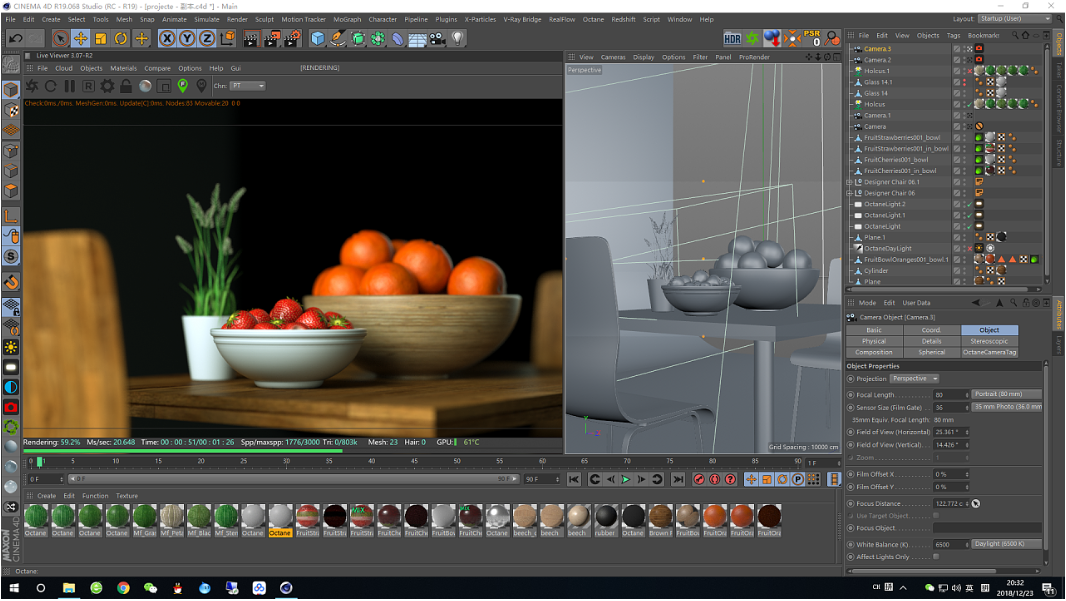Open the Portrait (80 mm) focal length preset dropdown
Viewport: 1066px width, 601px height.
tap(1007, 394)
